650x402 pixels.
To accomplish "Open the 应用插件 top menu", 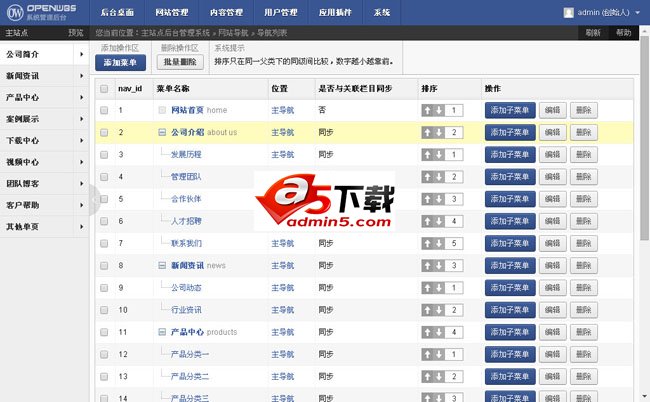I will [335, 12].
